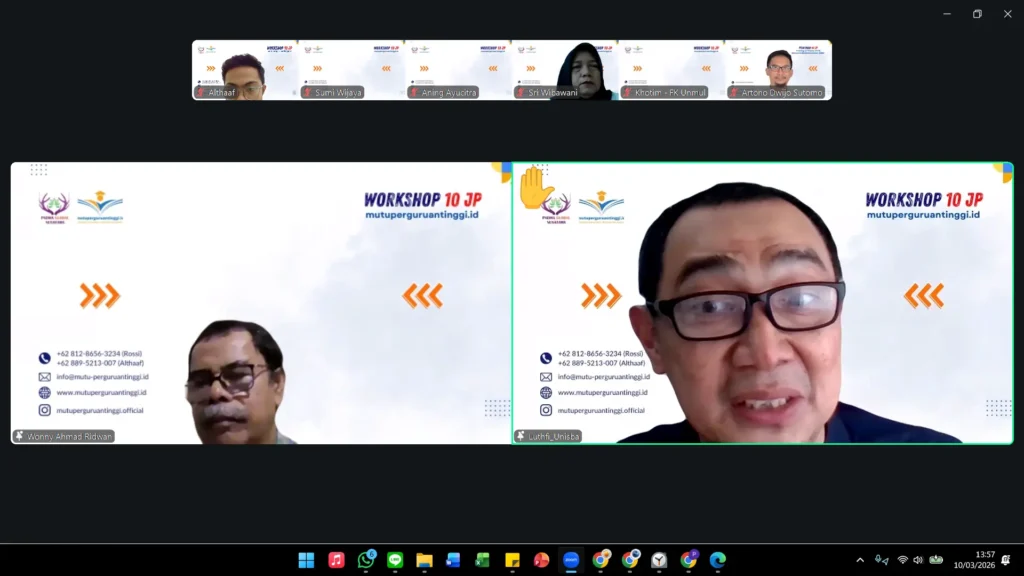
Task: Launch Microsoft Edge from the taskbar
Action: point(718,560)
